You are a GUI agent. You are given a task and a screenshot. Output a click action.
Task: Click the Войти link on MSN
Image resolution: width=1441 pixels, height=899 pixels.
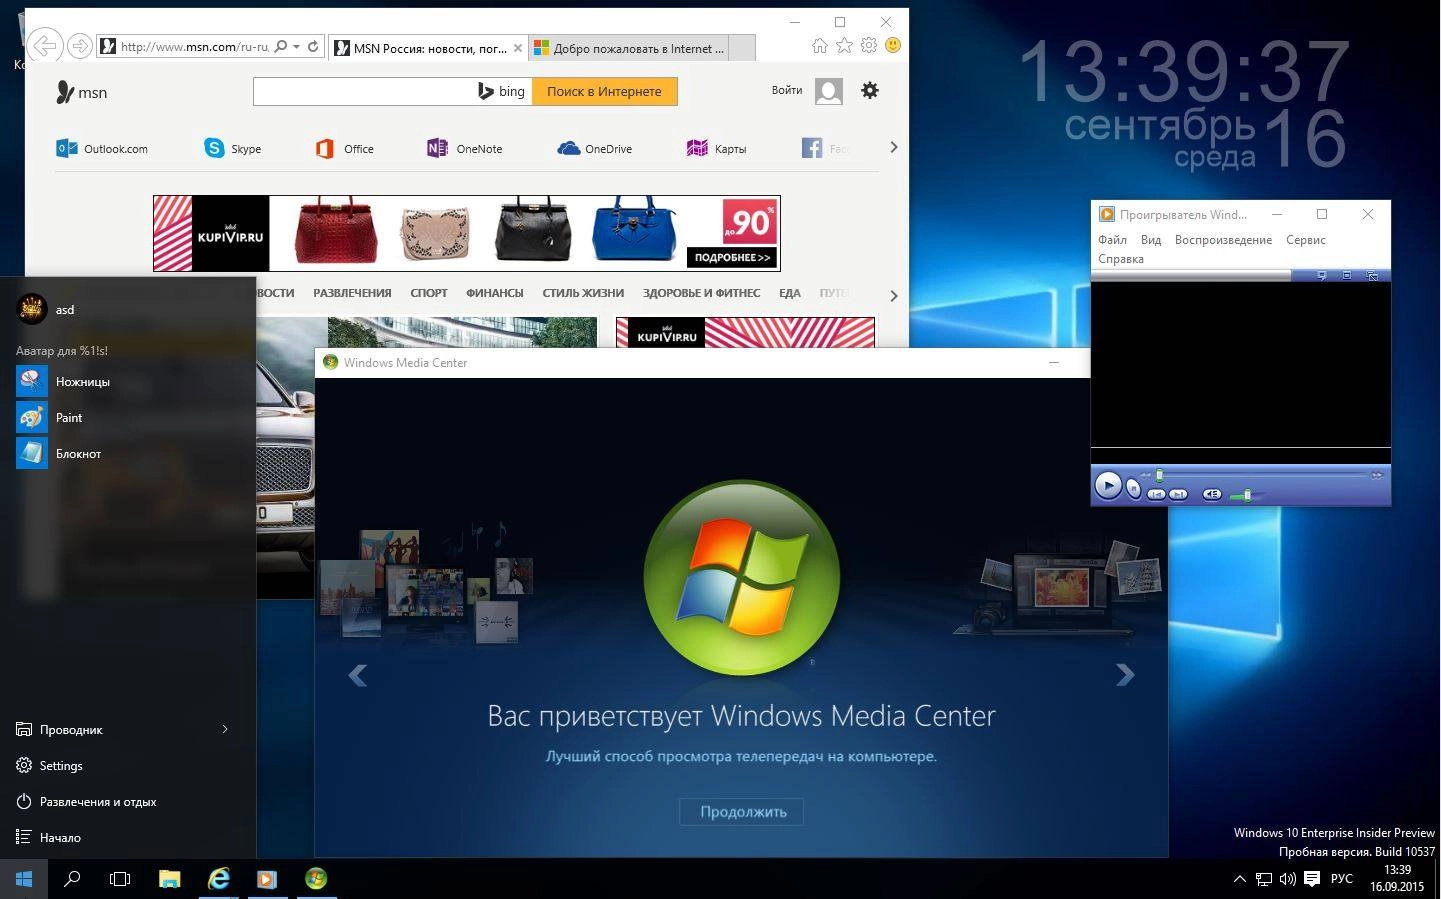click(x=787, y=90)
